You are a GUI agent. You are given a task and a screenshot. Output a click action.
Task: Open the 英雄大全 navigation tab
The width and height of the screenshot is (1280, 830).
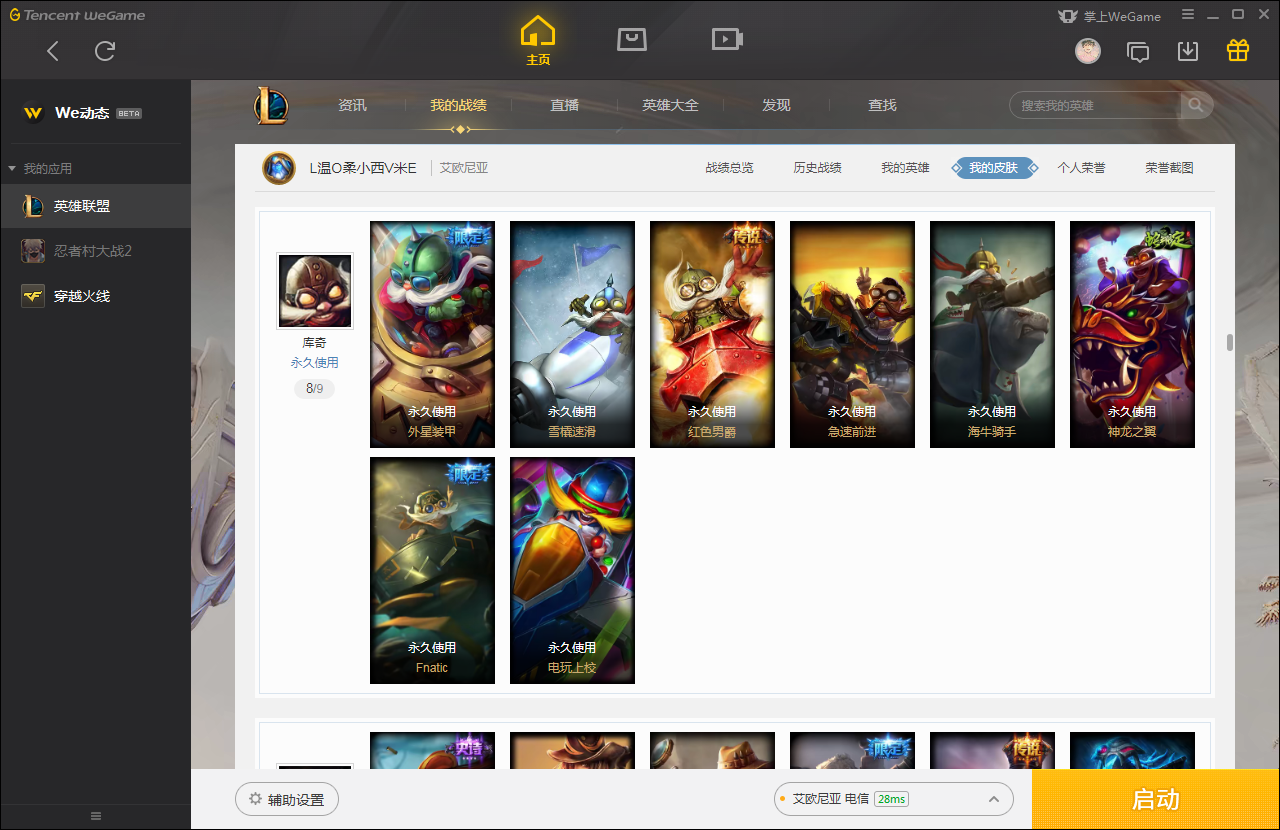670,105
